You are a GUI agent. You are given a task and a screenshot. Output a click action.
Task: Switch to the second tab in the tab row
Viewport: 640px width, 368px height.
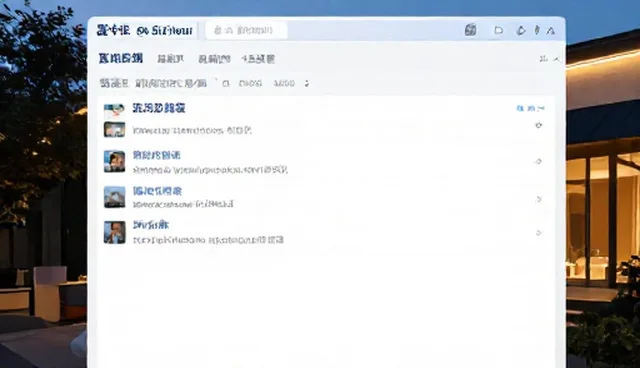(171, 59)
